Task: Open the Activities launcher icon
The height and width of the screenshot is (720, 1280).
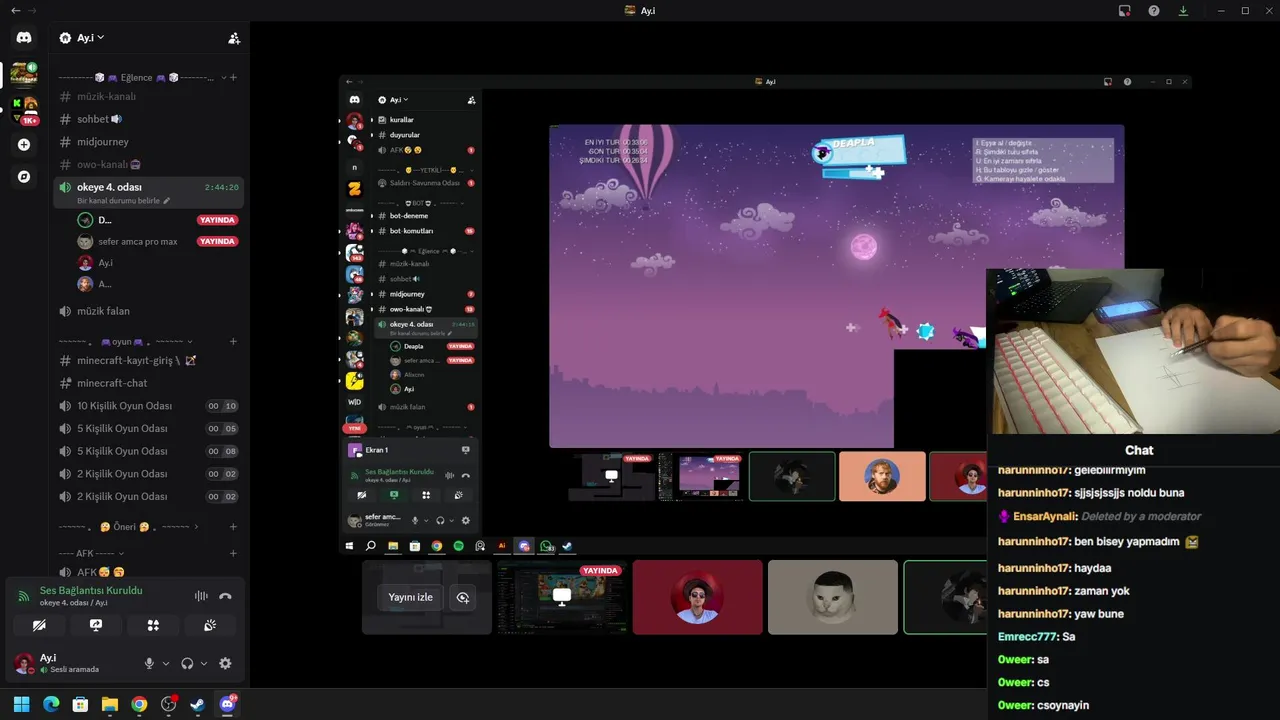Action: (x=153, y=625)
